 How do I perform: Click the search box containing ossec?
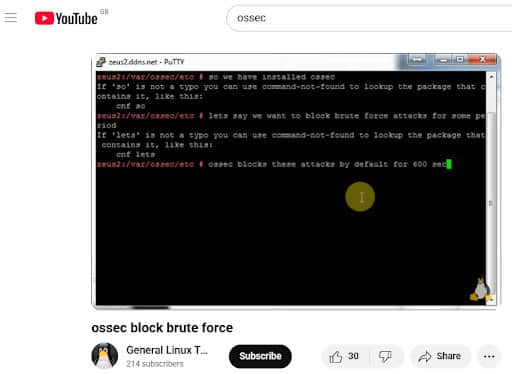369,18
